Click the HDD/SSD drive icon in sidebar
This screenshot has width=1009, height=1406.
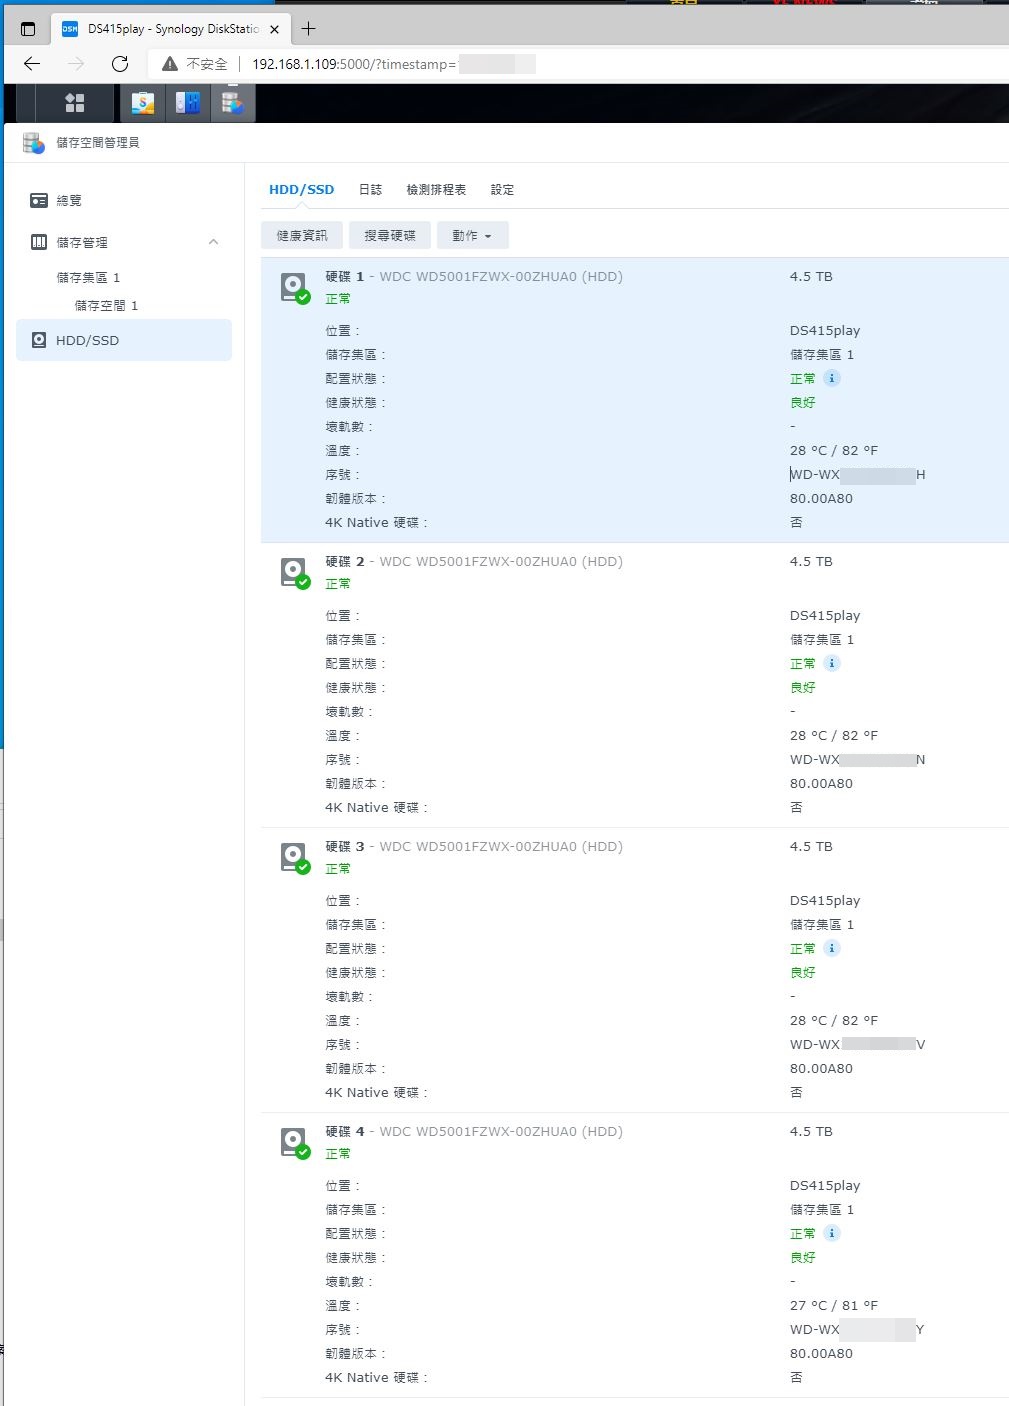(x=39, y=340)
